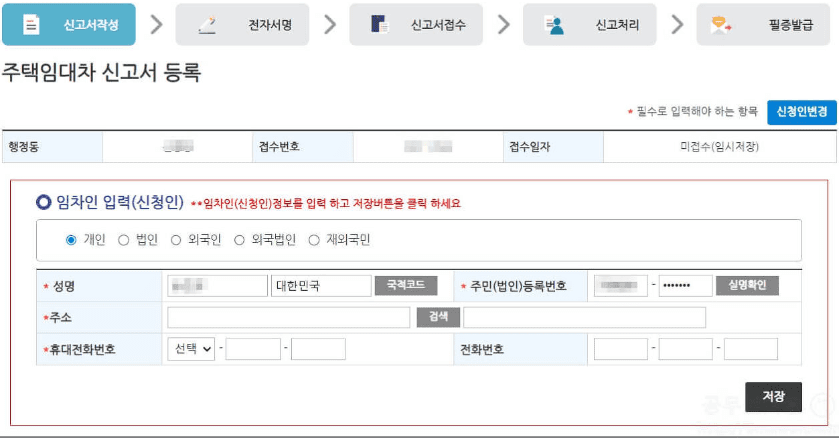Click the 주택임대차 신고서 등록 heading
Image resolution: width=839 pixels, height=438 pixels.
pos(101,72)
